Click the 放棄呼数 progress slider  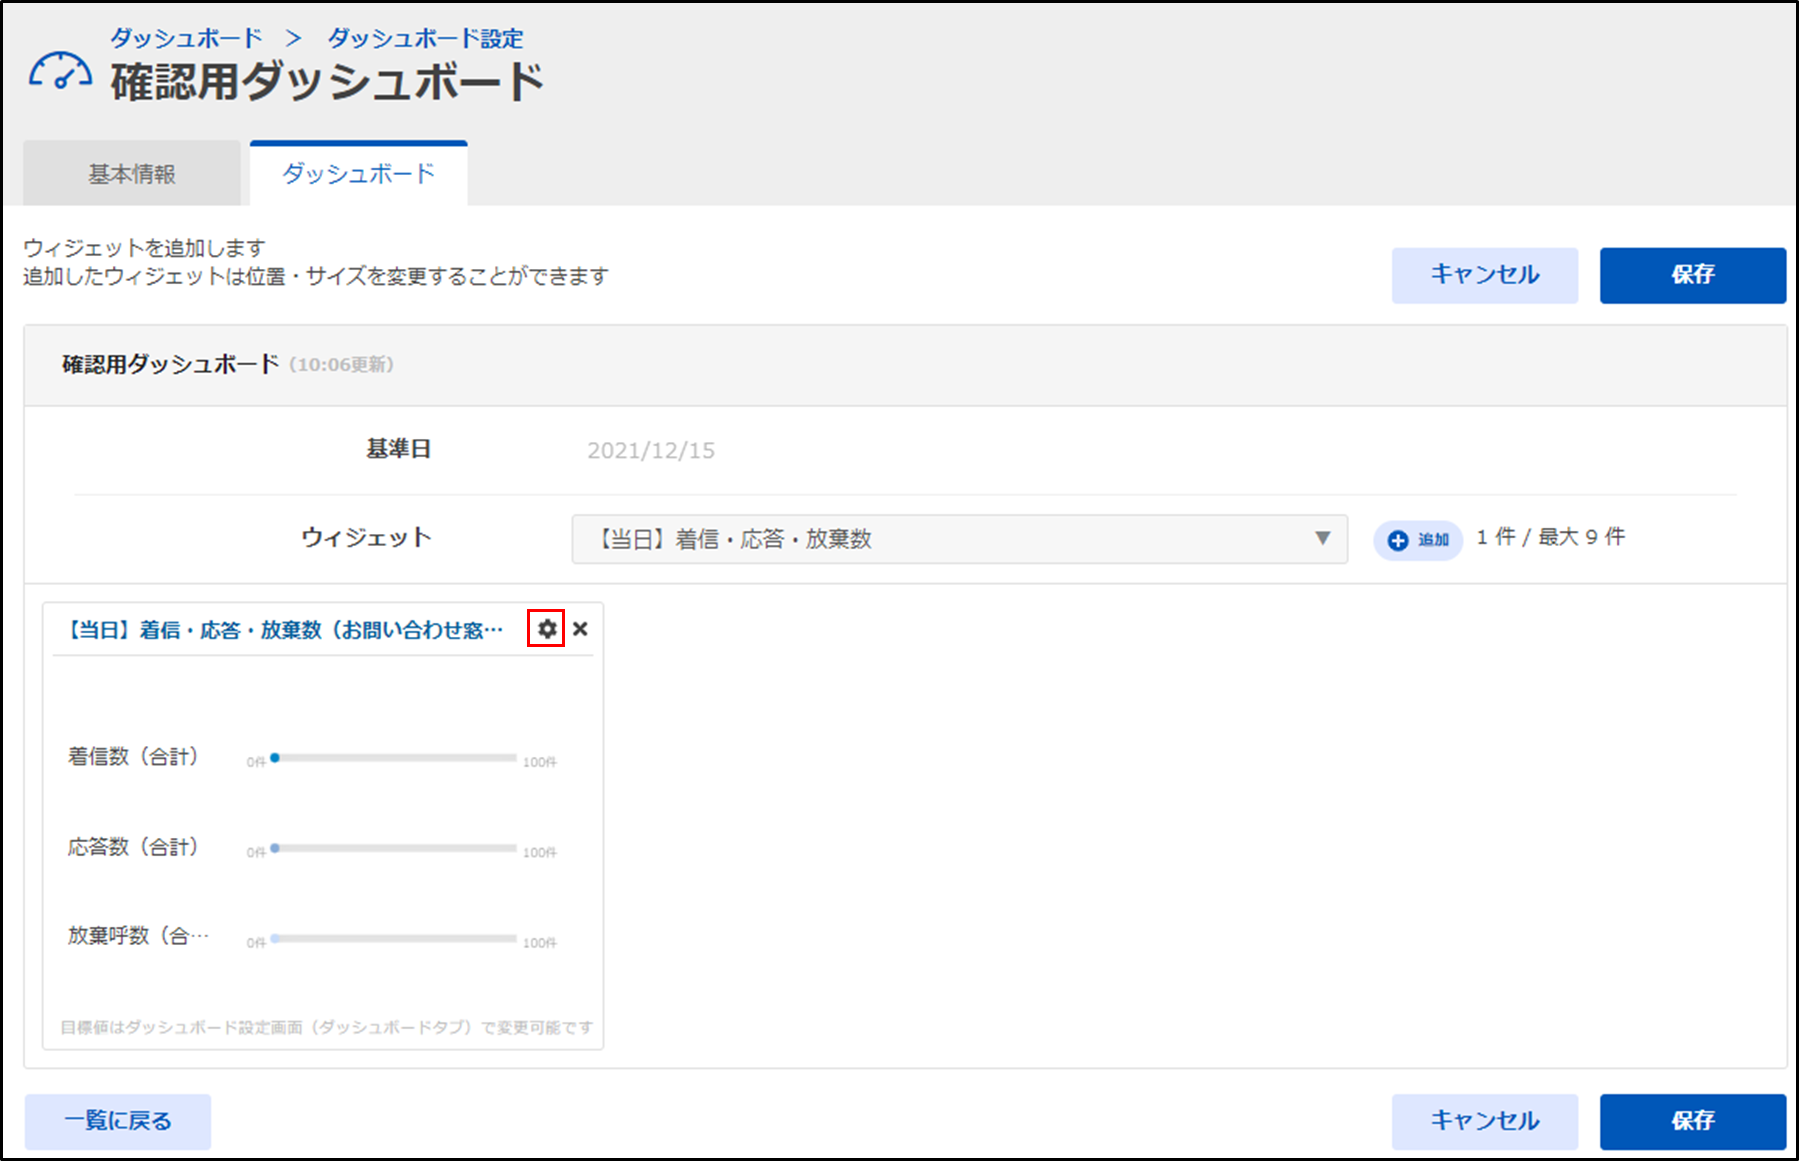(x=395, y=939)
